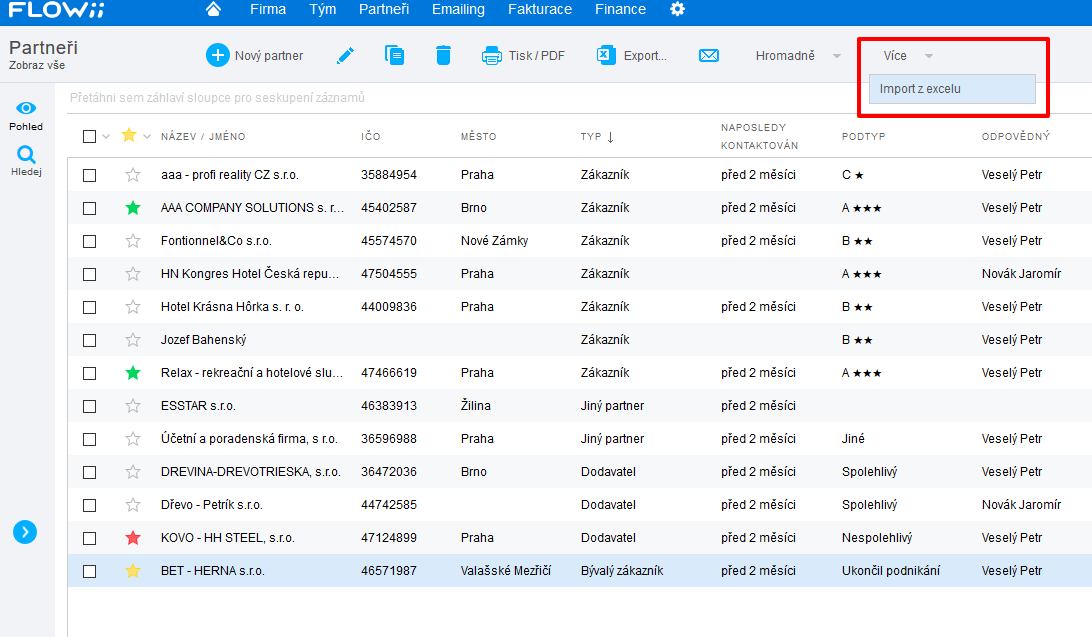Image resolution: width=1092 pixels, height=637 pixels.
Task: Check the Jozef Bahenský row checkbox
Action: tap(89, 340)
